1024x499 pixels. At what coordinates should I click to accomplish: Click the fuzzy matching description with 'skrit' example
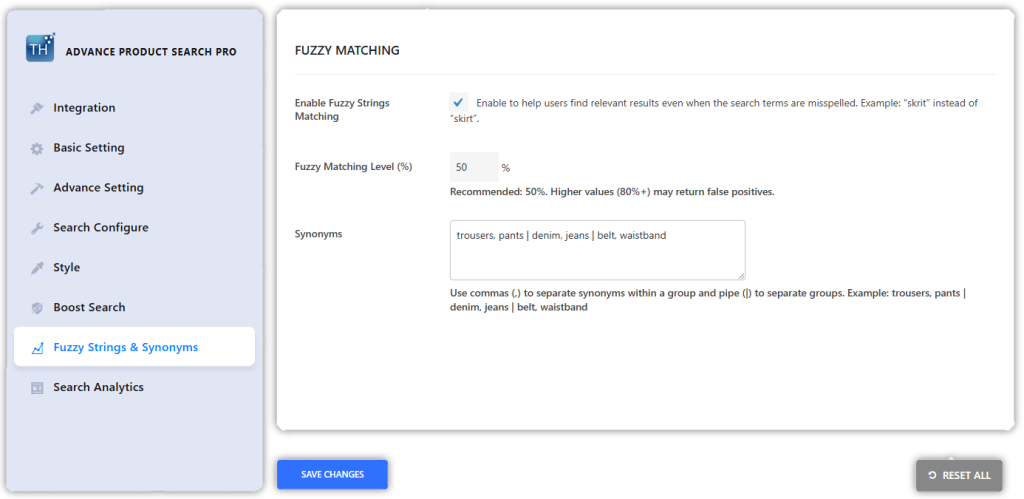pos(714,111)
